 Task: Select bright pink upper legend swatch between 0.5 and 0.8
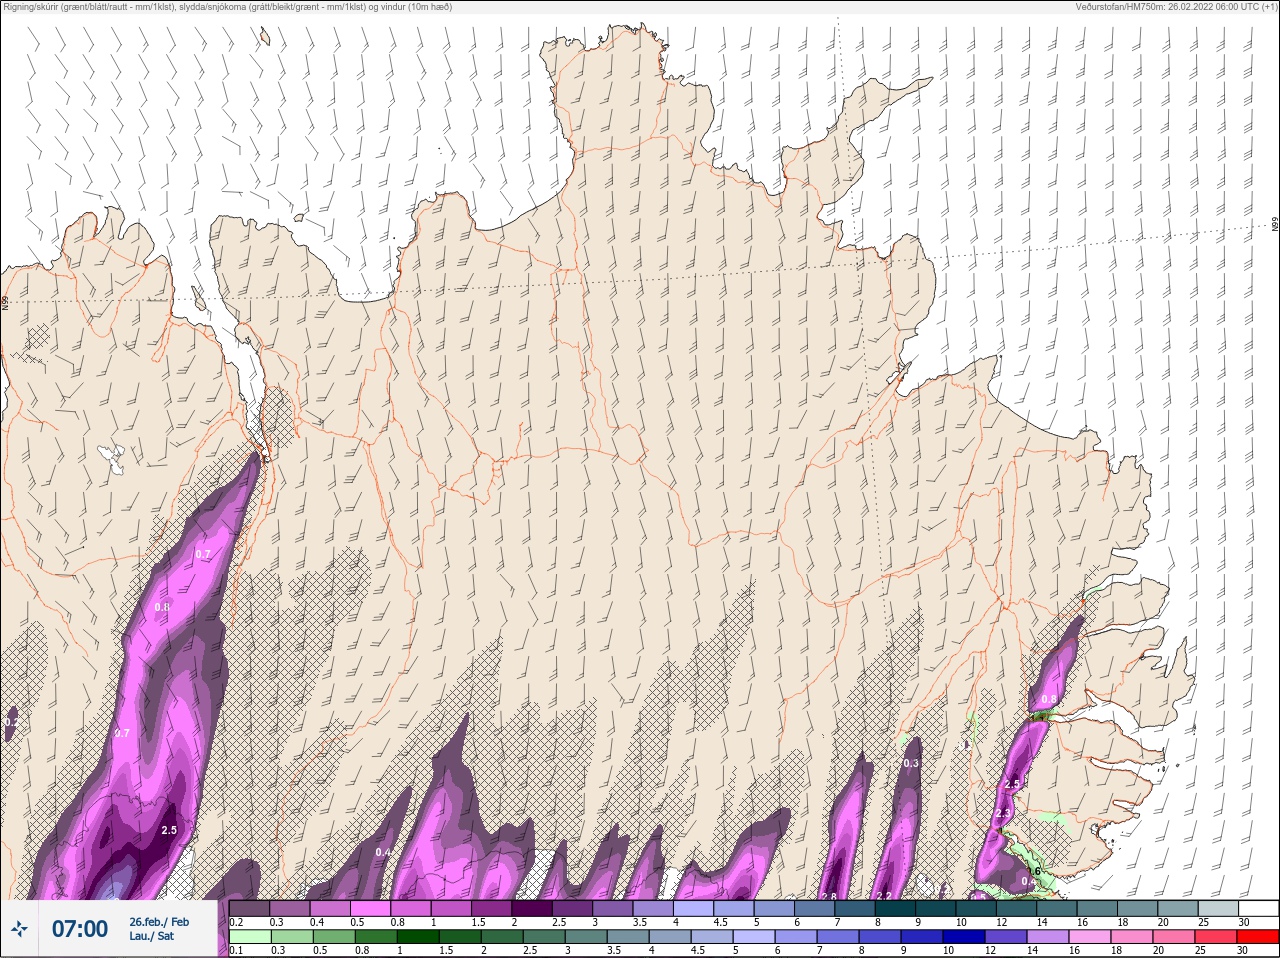pos(370,908)
